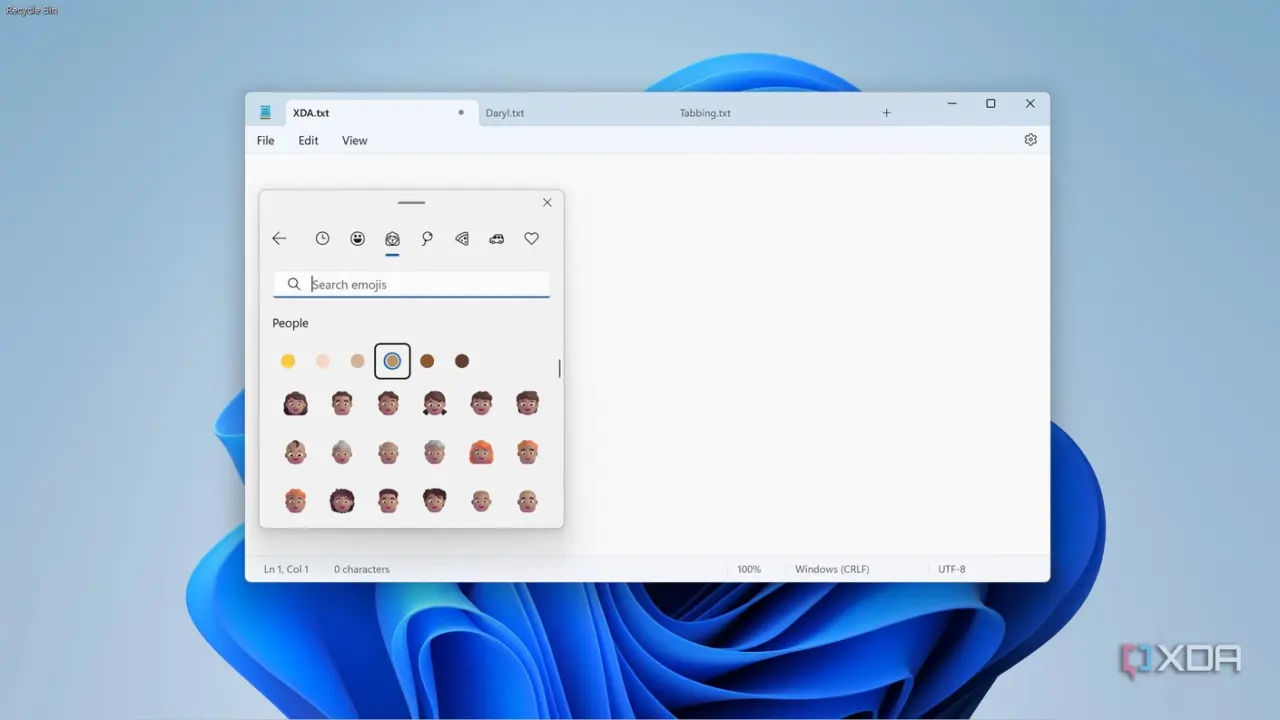The width and height of the screenshot is (1280, 720).
Task: Close the XDA.txt tab via its unsaved dot
Action: tap(461, 112)
